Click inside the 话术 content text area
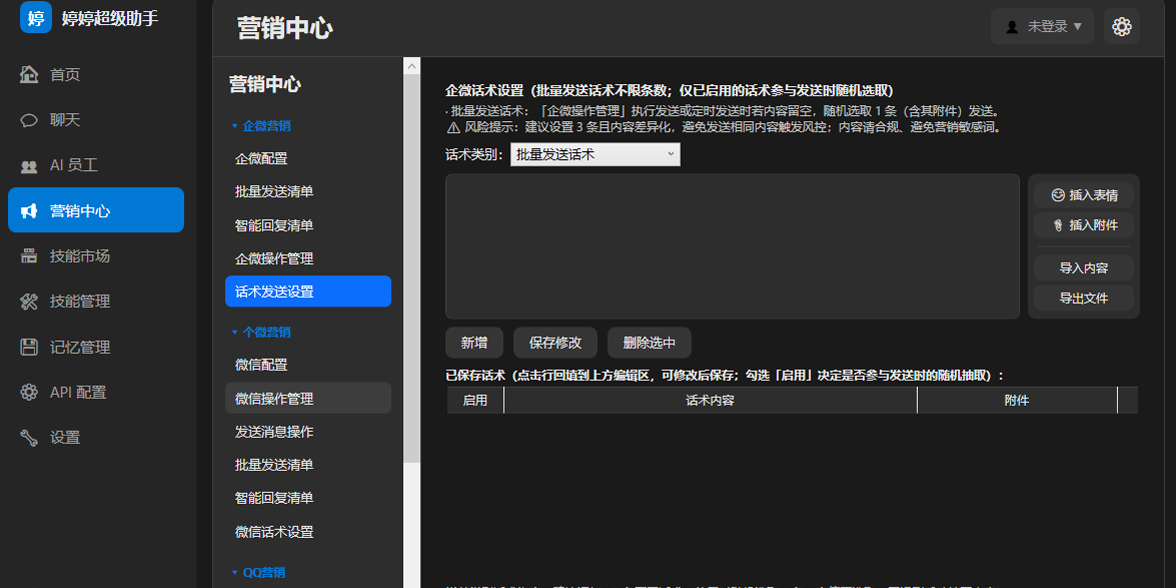 tap(732, 247)
